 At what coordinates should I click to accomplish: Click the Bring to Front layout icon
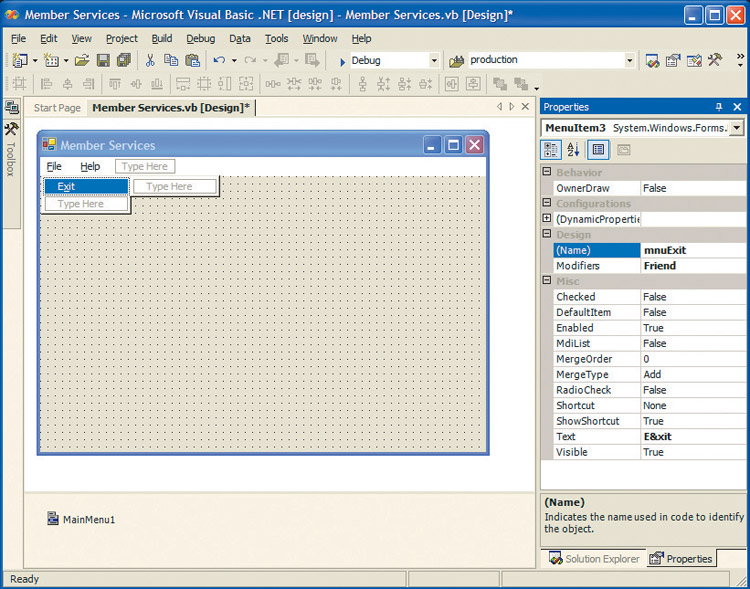[x=500, y=84]
